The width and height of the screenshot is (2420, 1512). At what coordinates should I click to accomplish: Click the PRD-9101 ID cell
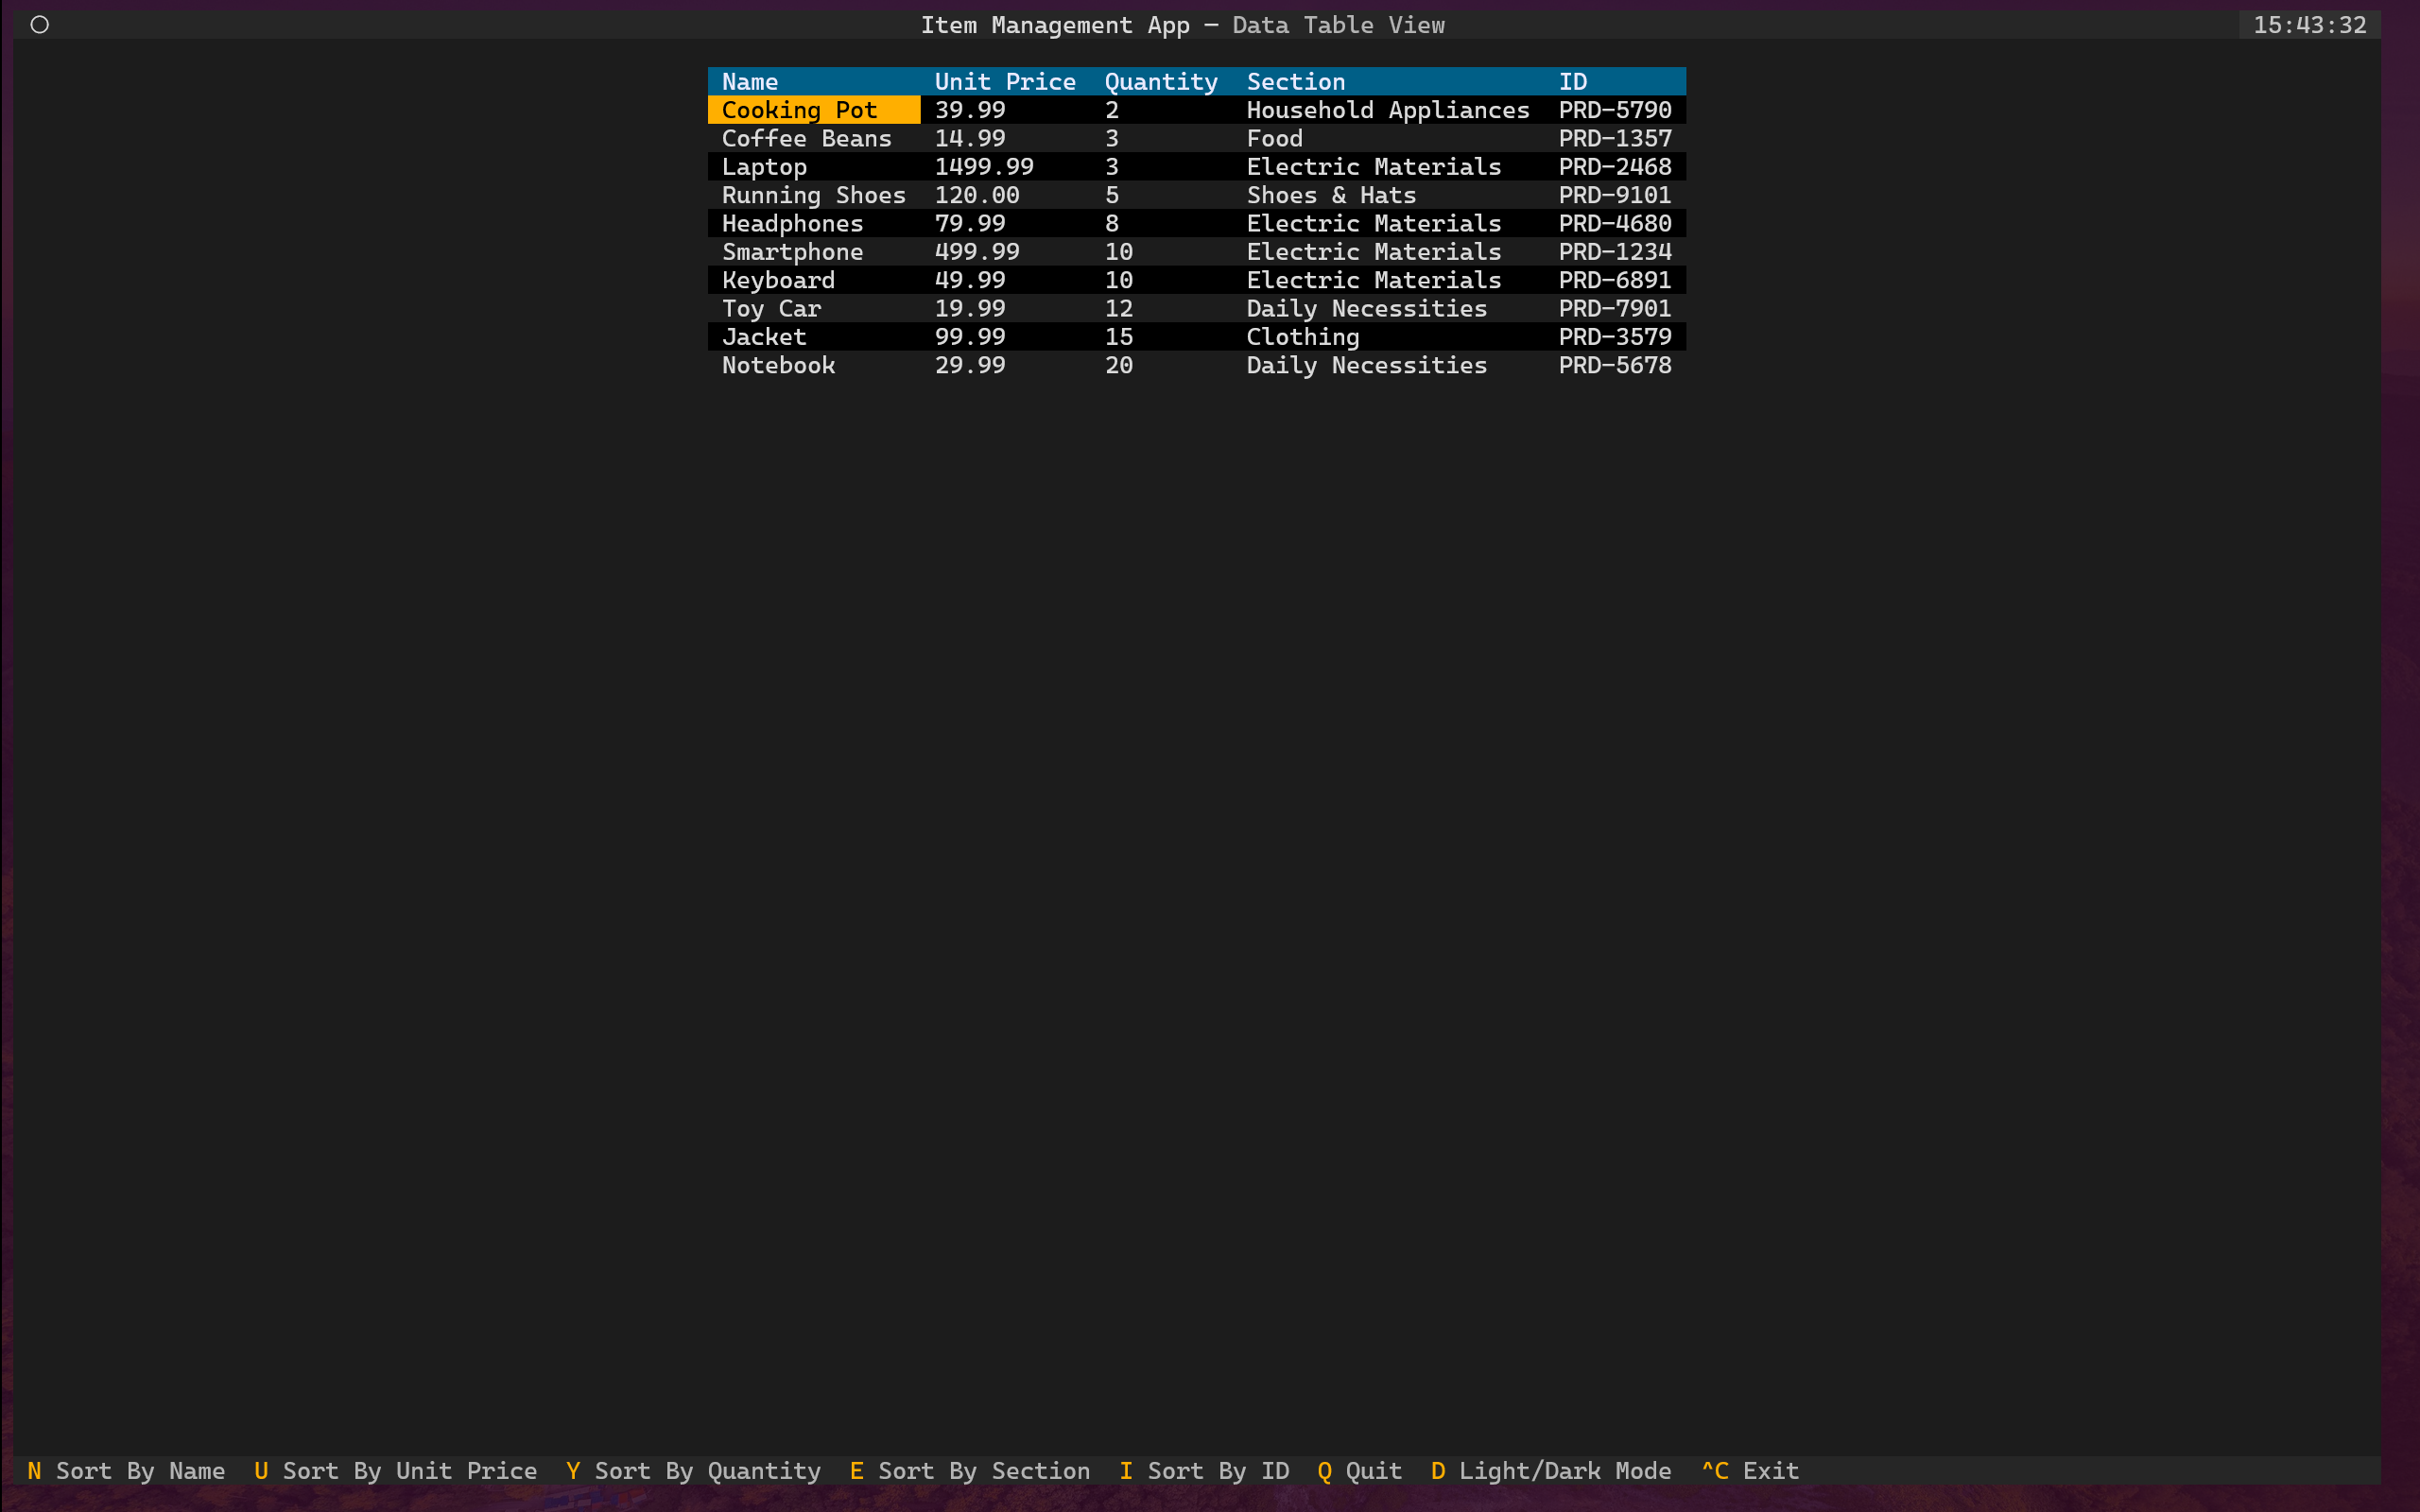point(1615,195)
